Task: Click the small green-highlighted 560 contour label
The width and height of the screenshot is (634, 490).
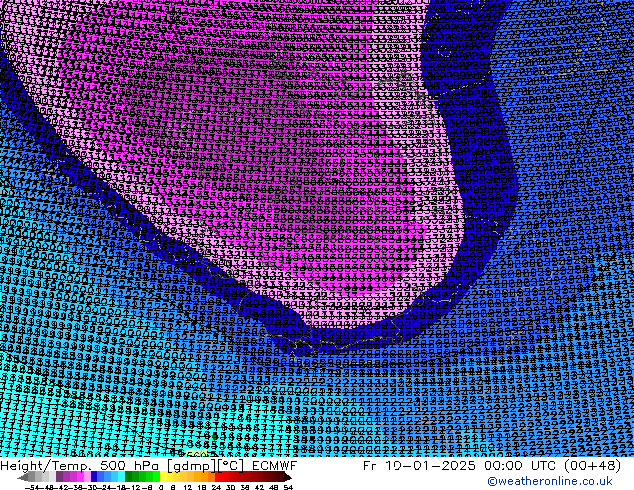Action: [197, 453]
